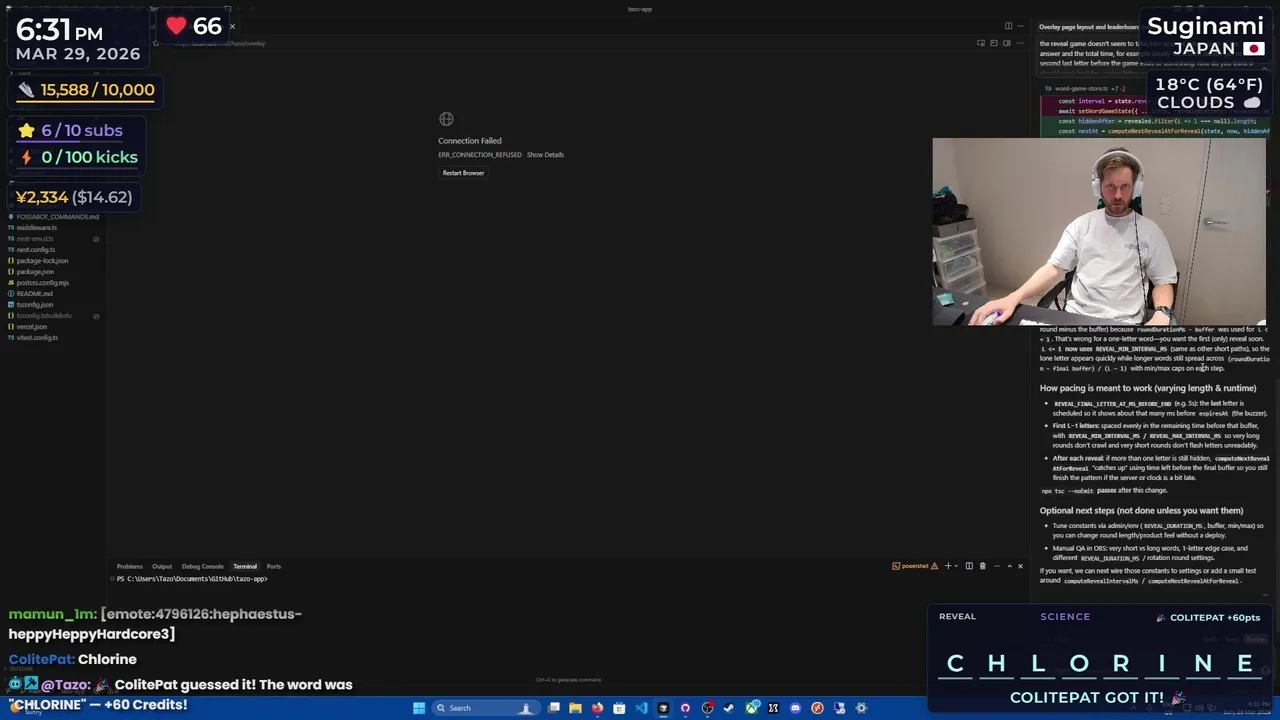The image size is (1280, 720).
Task: Switch to the Problems panel tab
Action: pos(129,567)
